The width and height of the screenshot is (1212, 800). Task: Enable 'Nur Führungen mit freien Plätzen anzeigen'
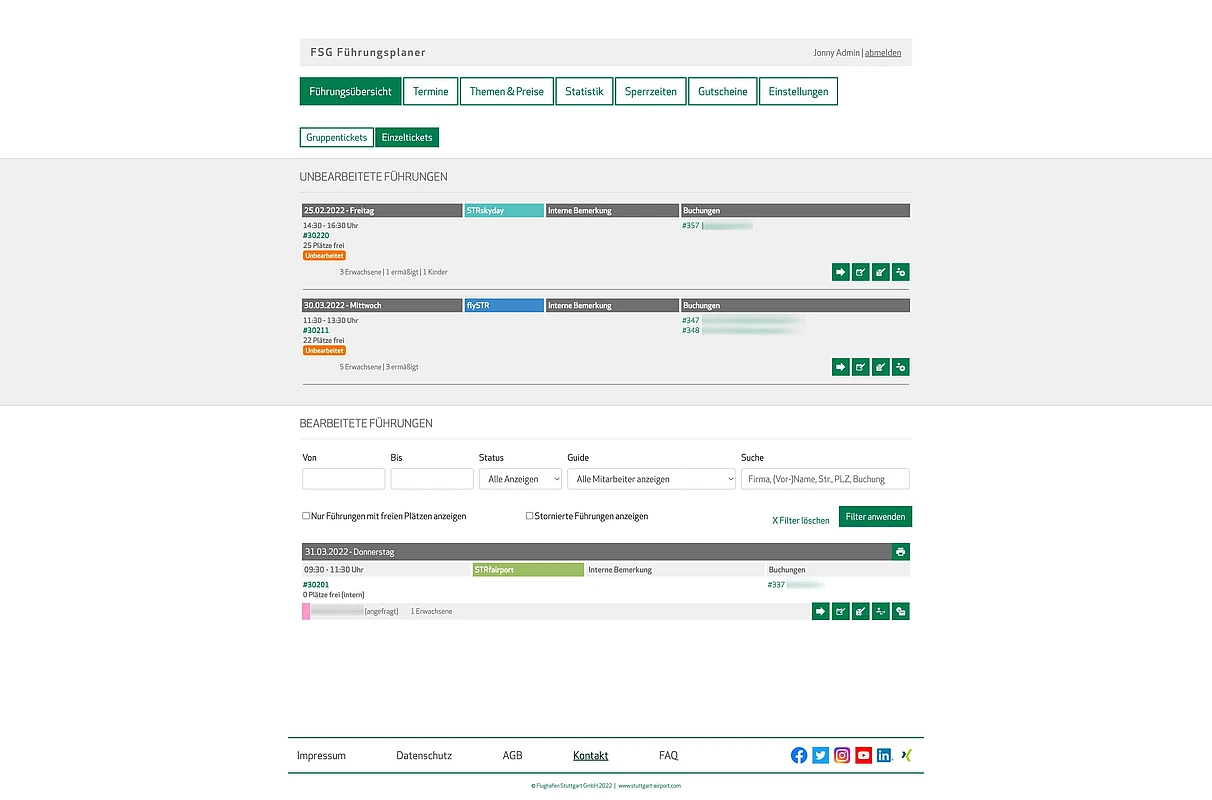(306, 516)
